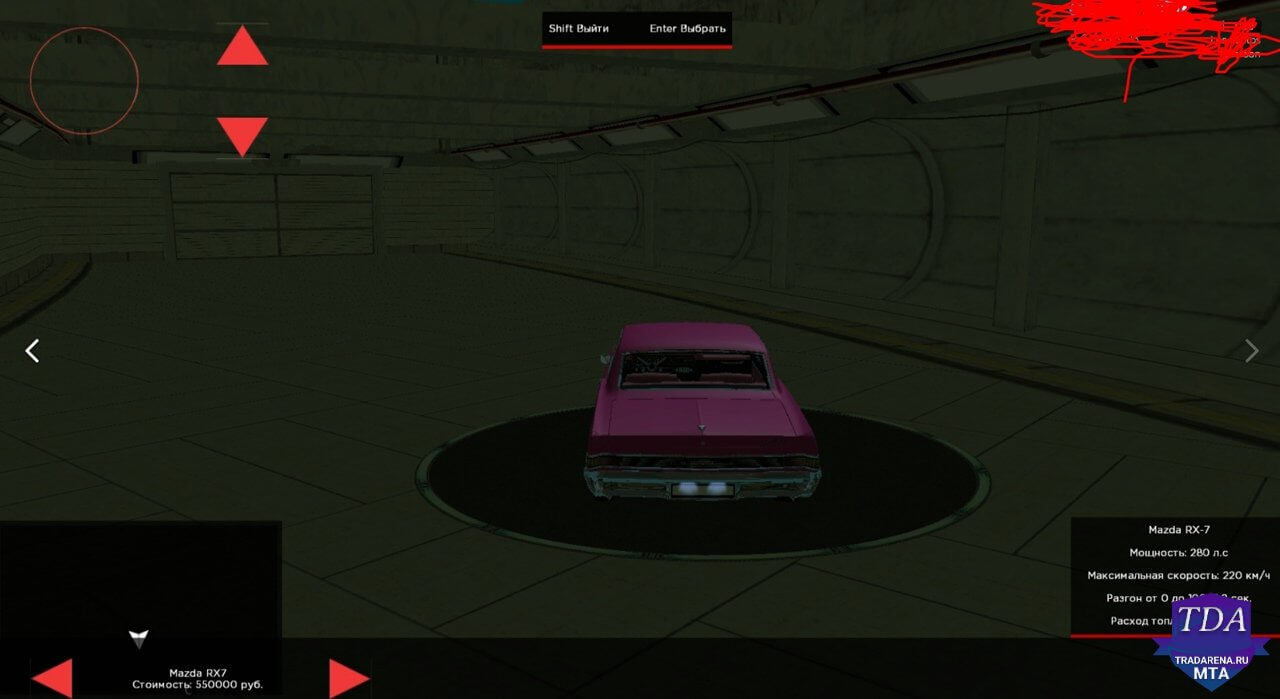This screenshot has width=1280, height=699.
Task: Open the TRADARENA.RU link
Action: click(1211, 660)
